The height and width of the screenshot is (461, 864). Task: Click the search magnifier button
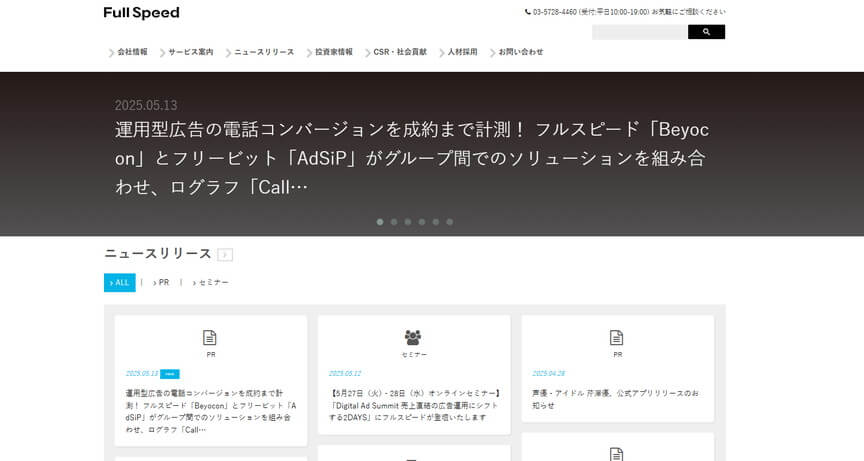706,32
